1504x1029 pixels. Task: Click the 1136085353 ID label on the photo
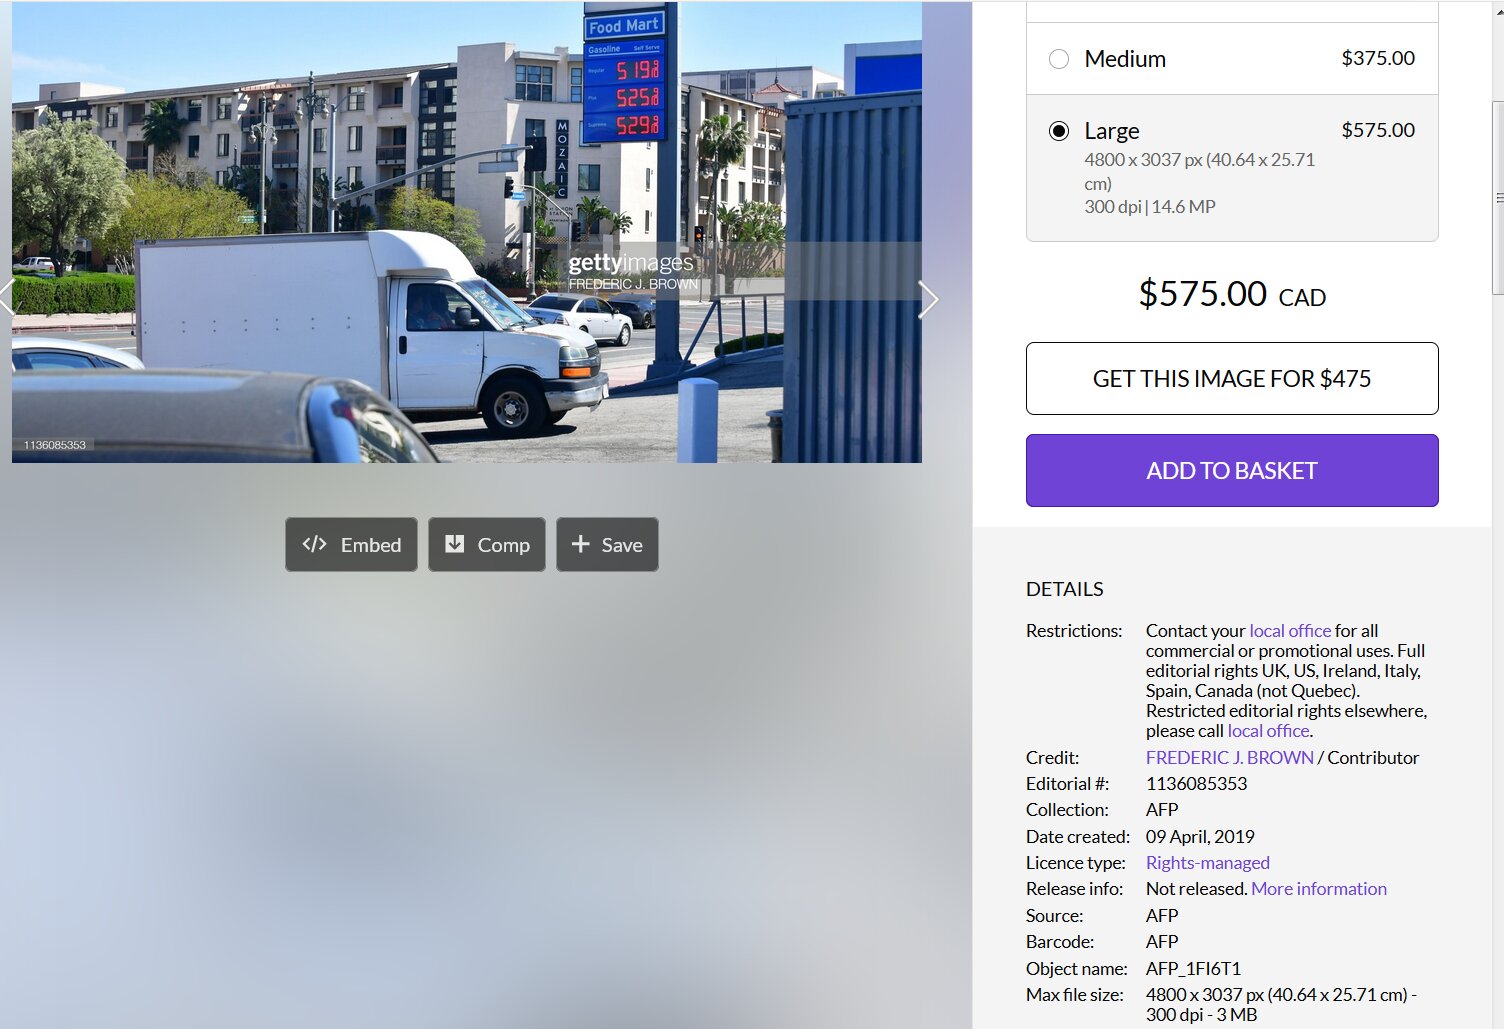(55, 445)
